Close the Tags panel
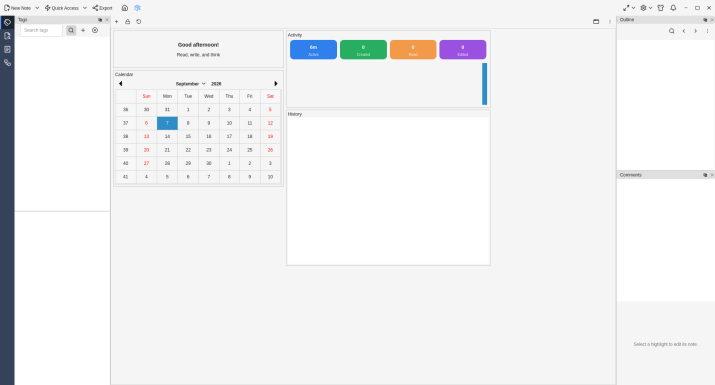 click(x=107, y=20)
